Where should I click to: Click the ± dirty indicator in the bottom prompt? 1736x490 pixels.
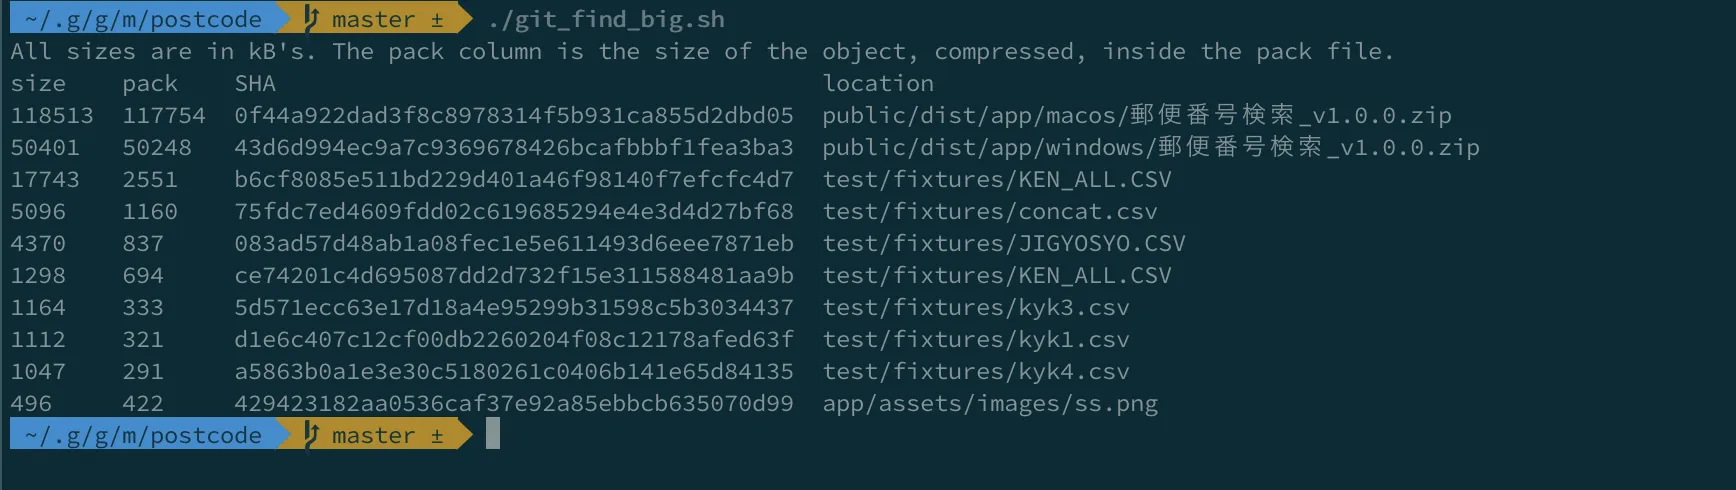(437, 435)
